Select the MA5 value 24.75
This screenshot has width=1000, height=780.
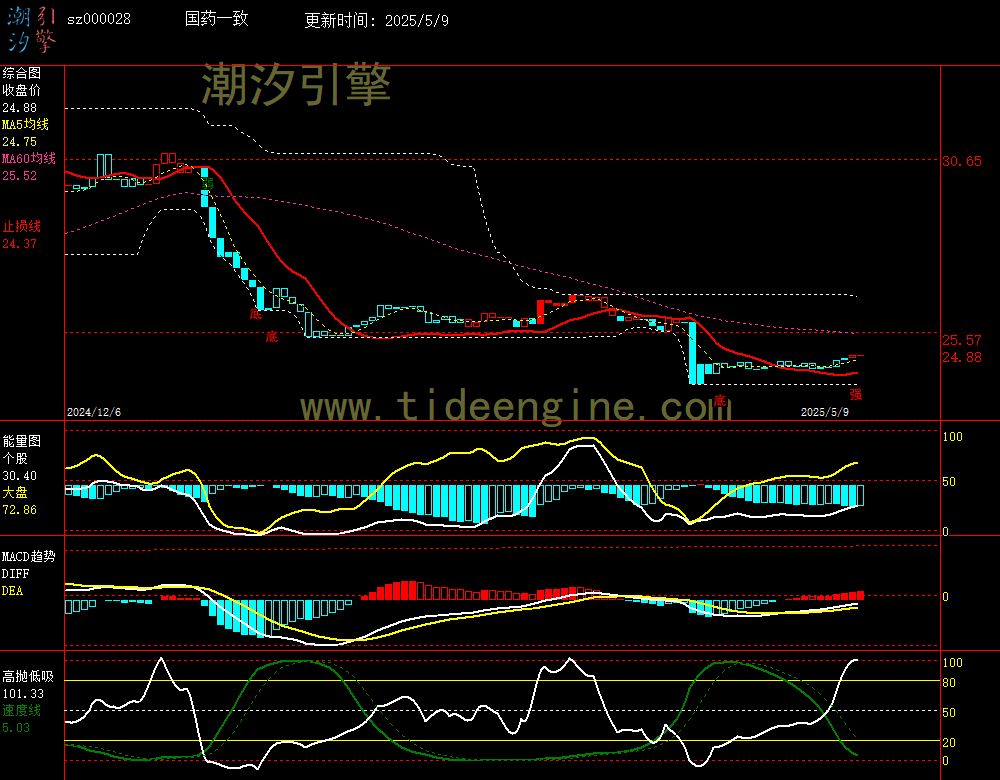(20, 142)
